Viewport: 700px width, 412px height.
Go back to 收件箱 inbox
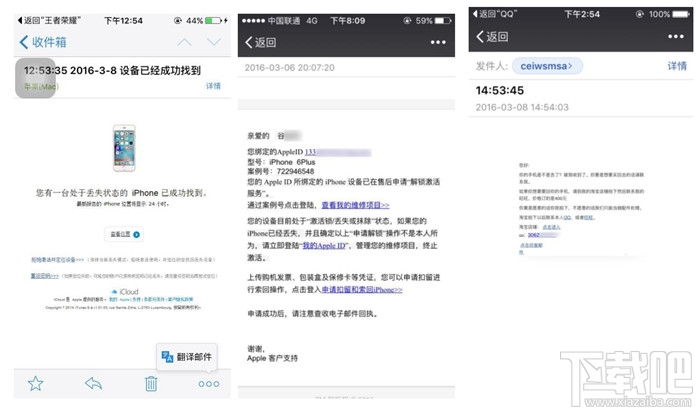[x=43, y=42]
